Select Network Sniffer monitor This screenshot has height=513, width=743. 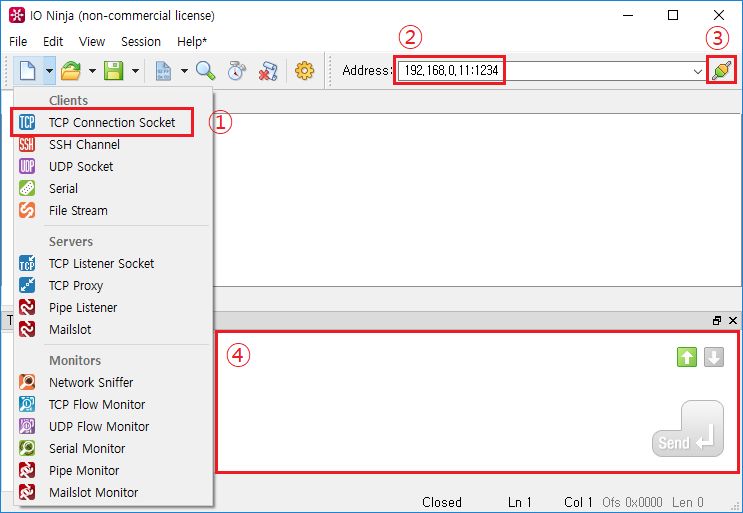(x=112, y=382)
